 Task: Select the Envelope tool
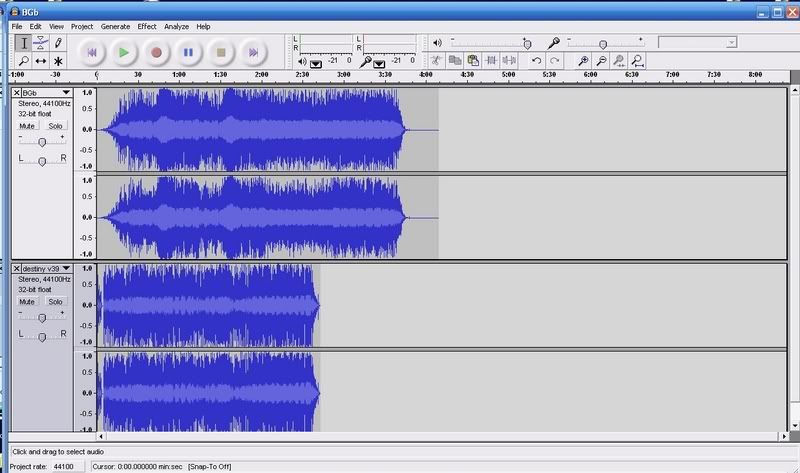41,43
